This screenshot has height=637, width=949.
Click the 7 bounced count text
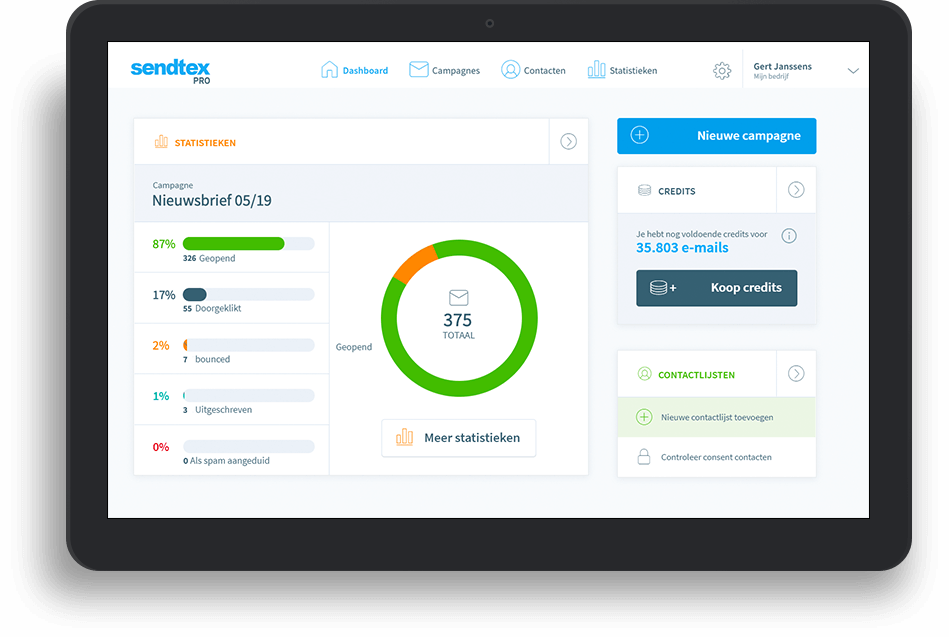click(206, 359)
